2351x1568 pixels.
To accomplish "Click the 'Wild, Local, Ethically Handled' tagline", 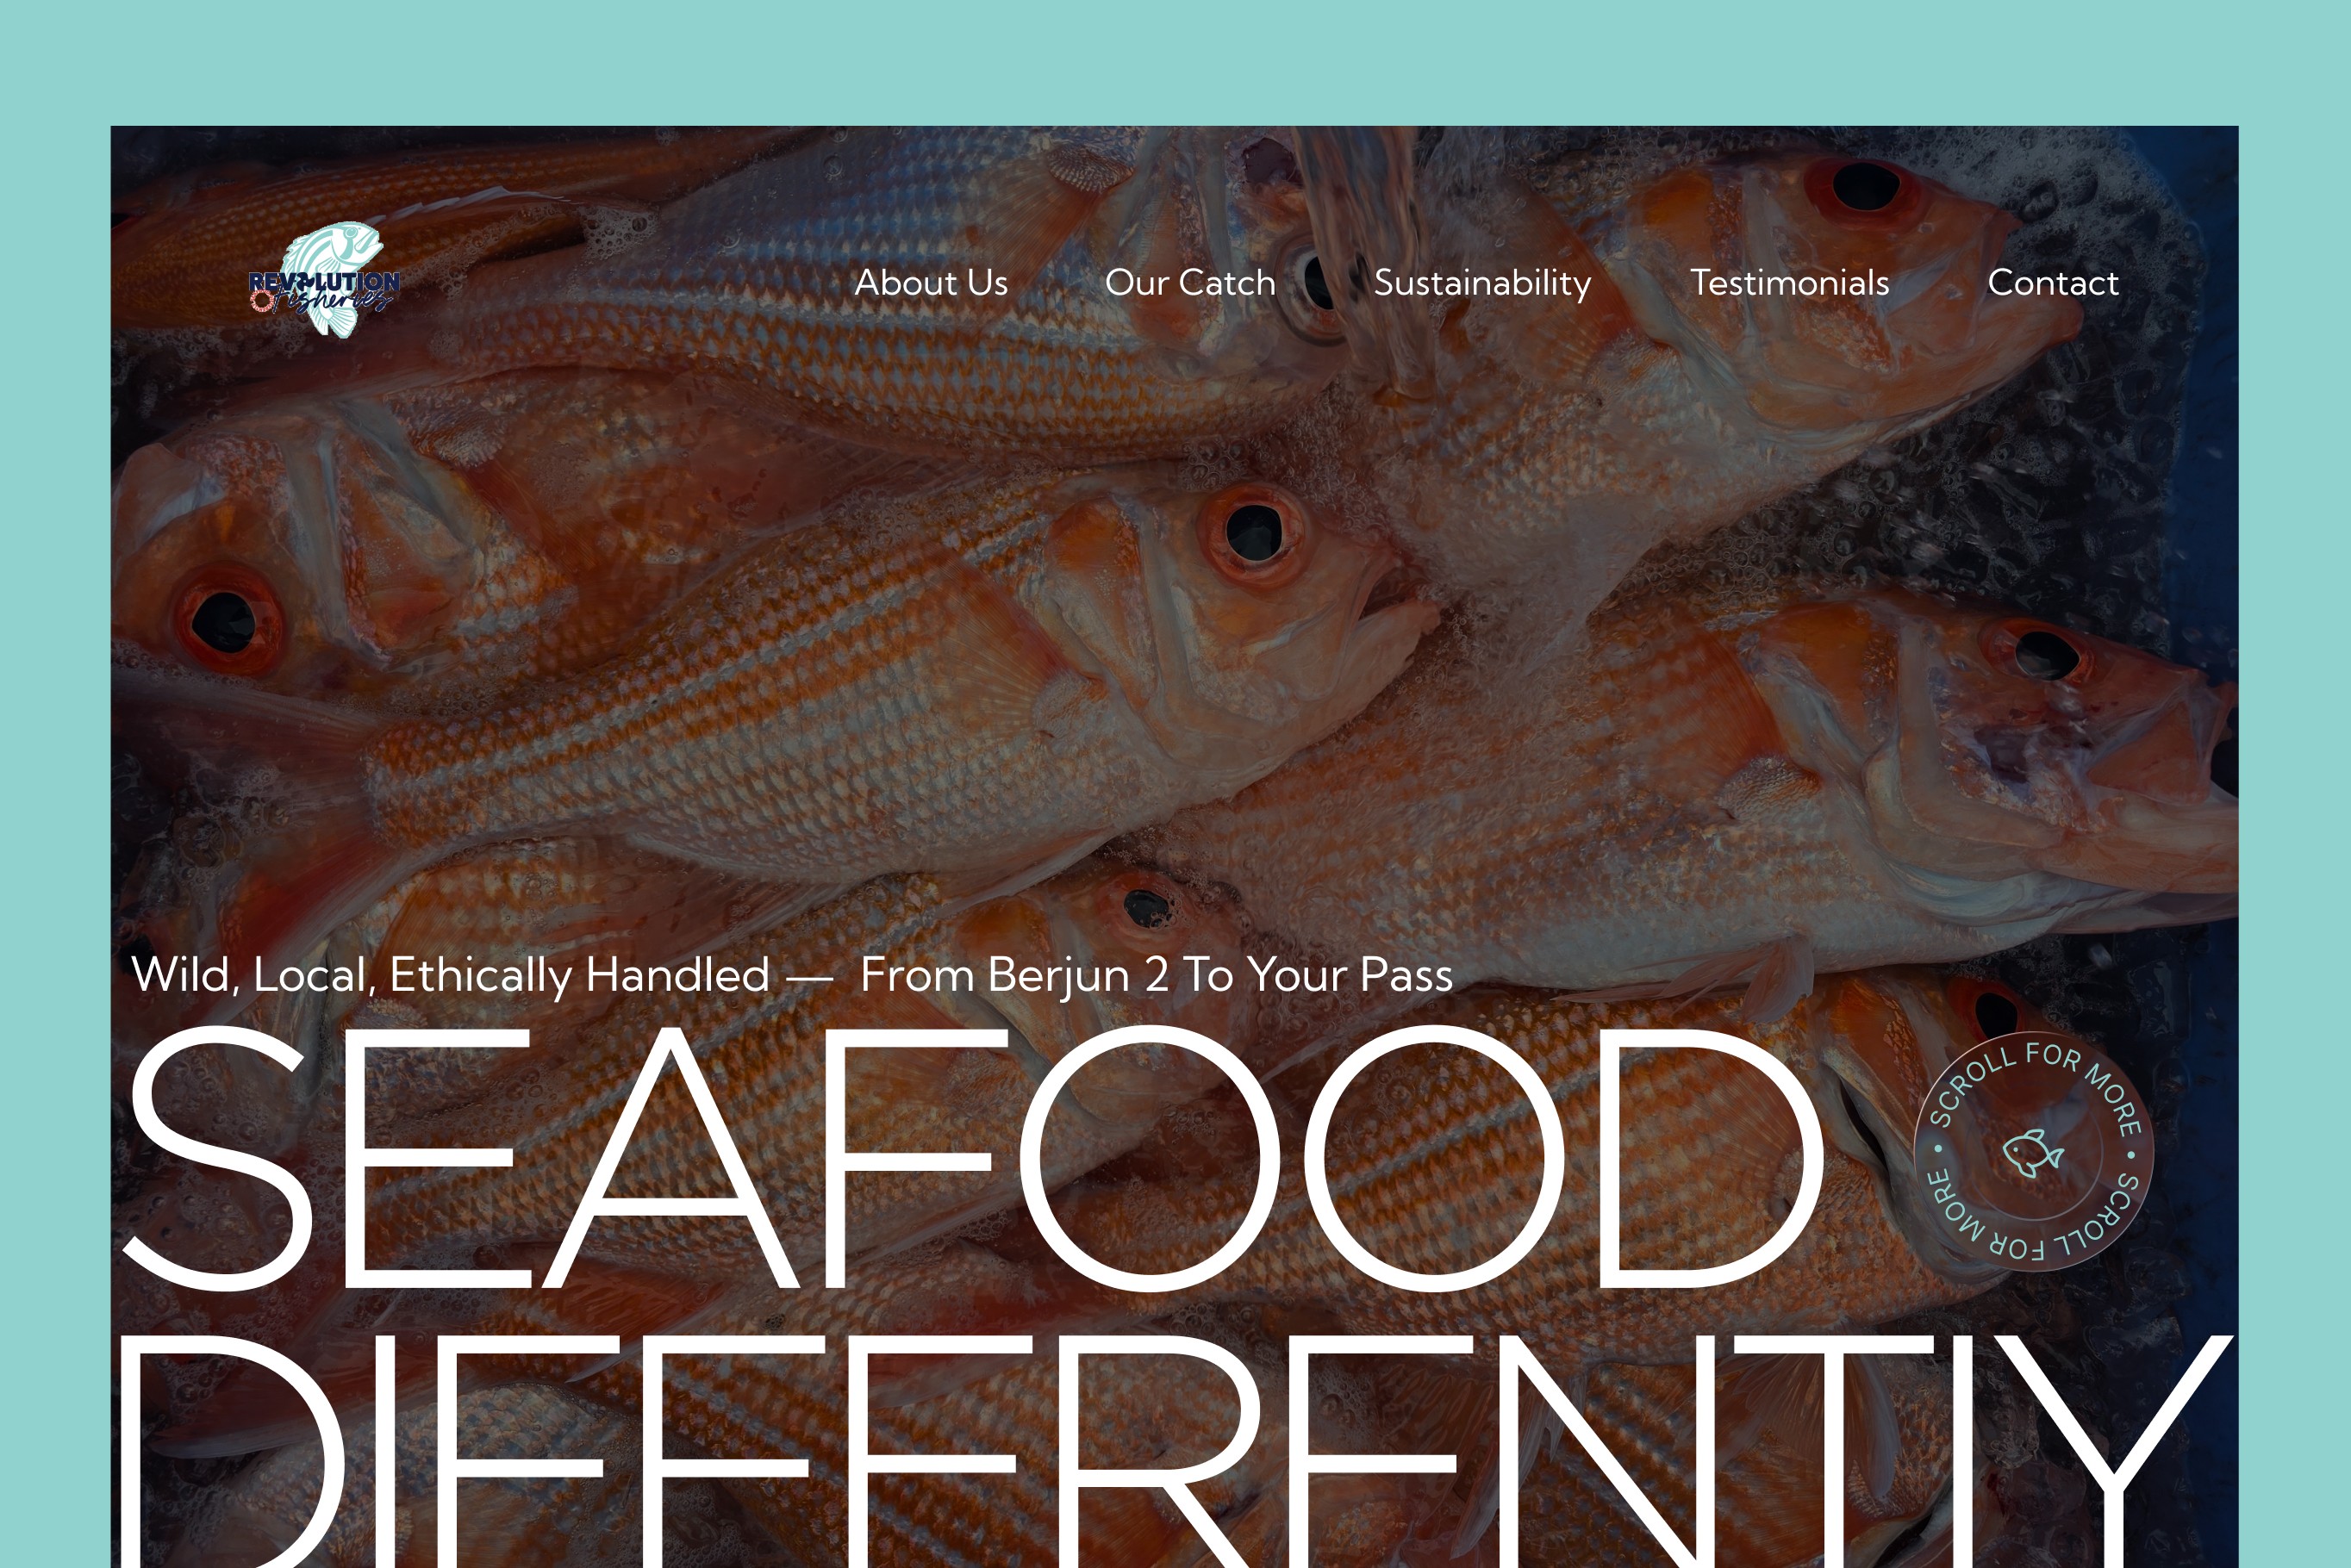I will [x=450, y=975].
